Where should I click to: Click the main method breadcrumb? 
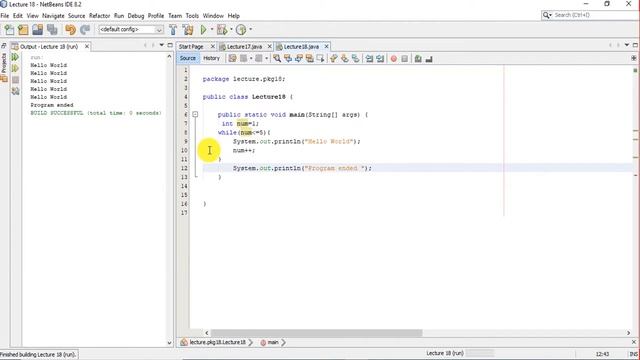(270, 342)
